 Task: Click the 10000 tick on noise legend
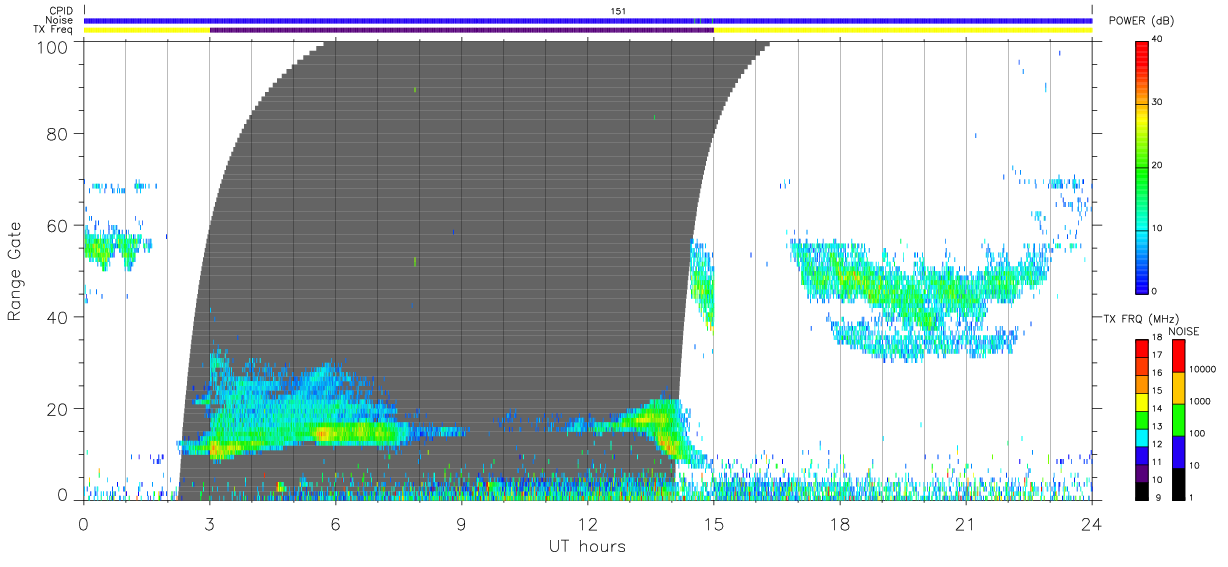click(1203, 369)
